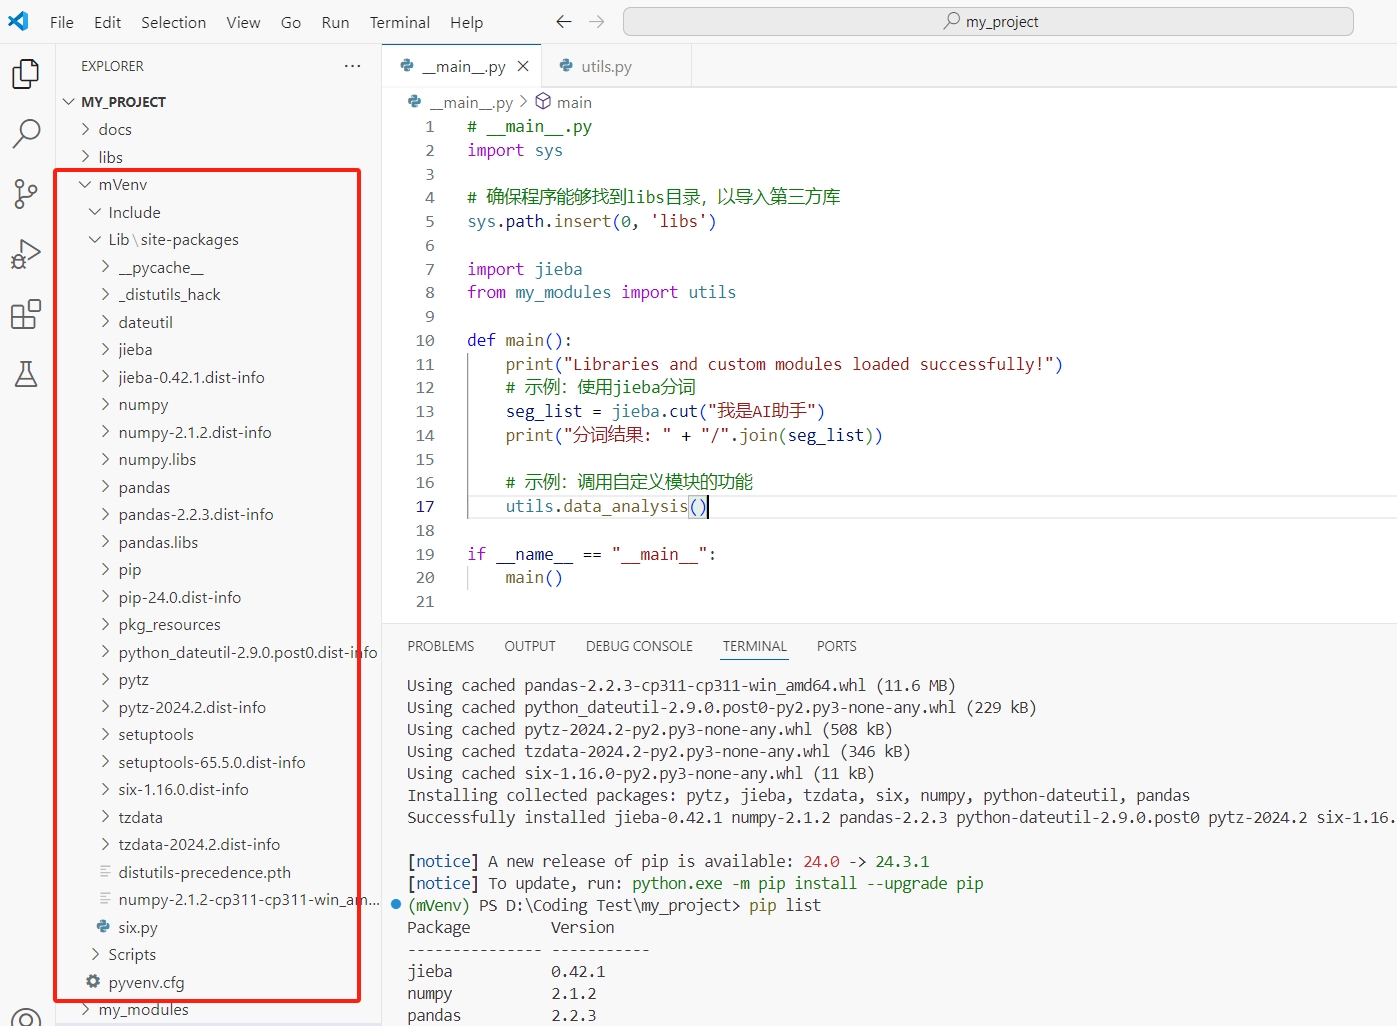Place cursor on line 17 utils.data_analysis call

pyautogui.click(x=606, y=506)
